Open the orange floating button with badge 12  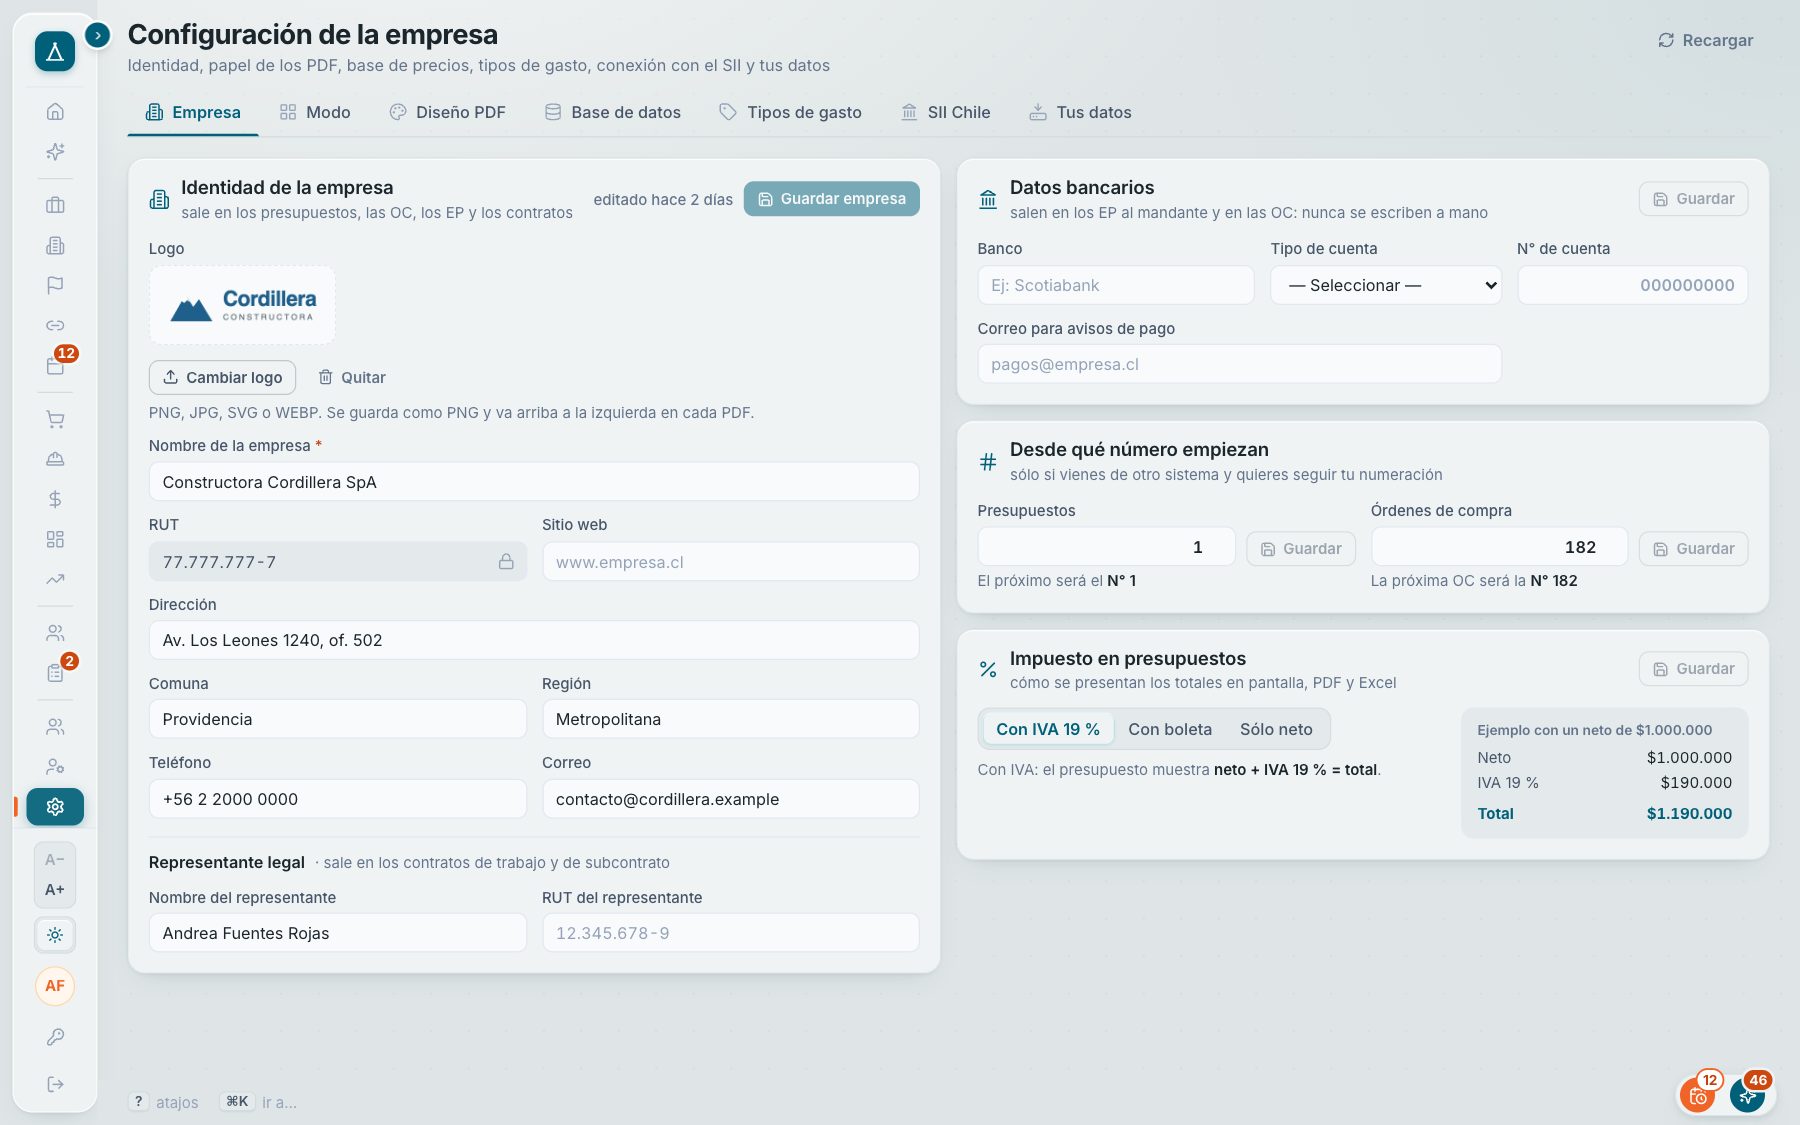(1699, 1095)
